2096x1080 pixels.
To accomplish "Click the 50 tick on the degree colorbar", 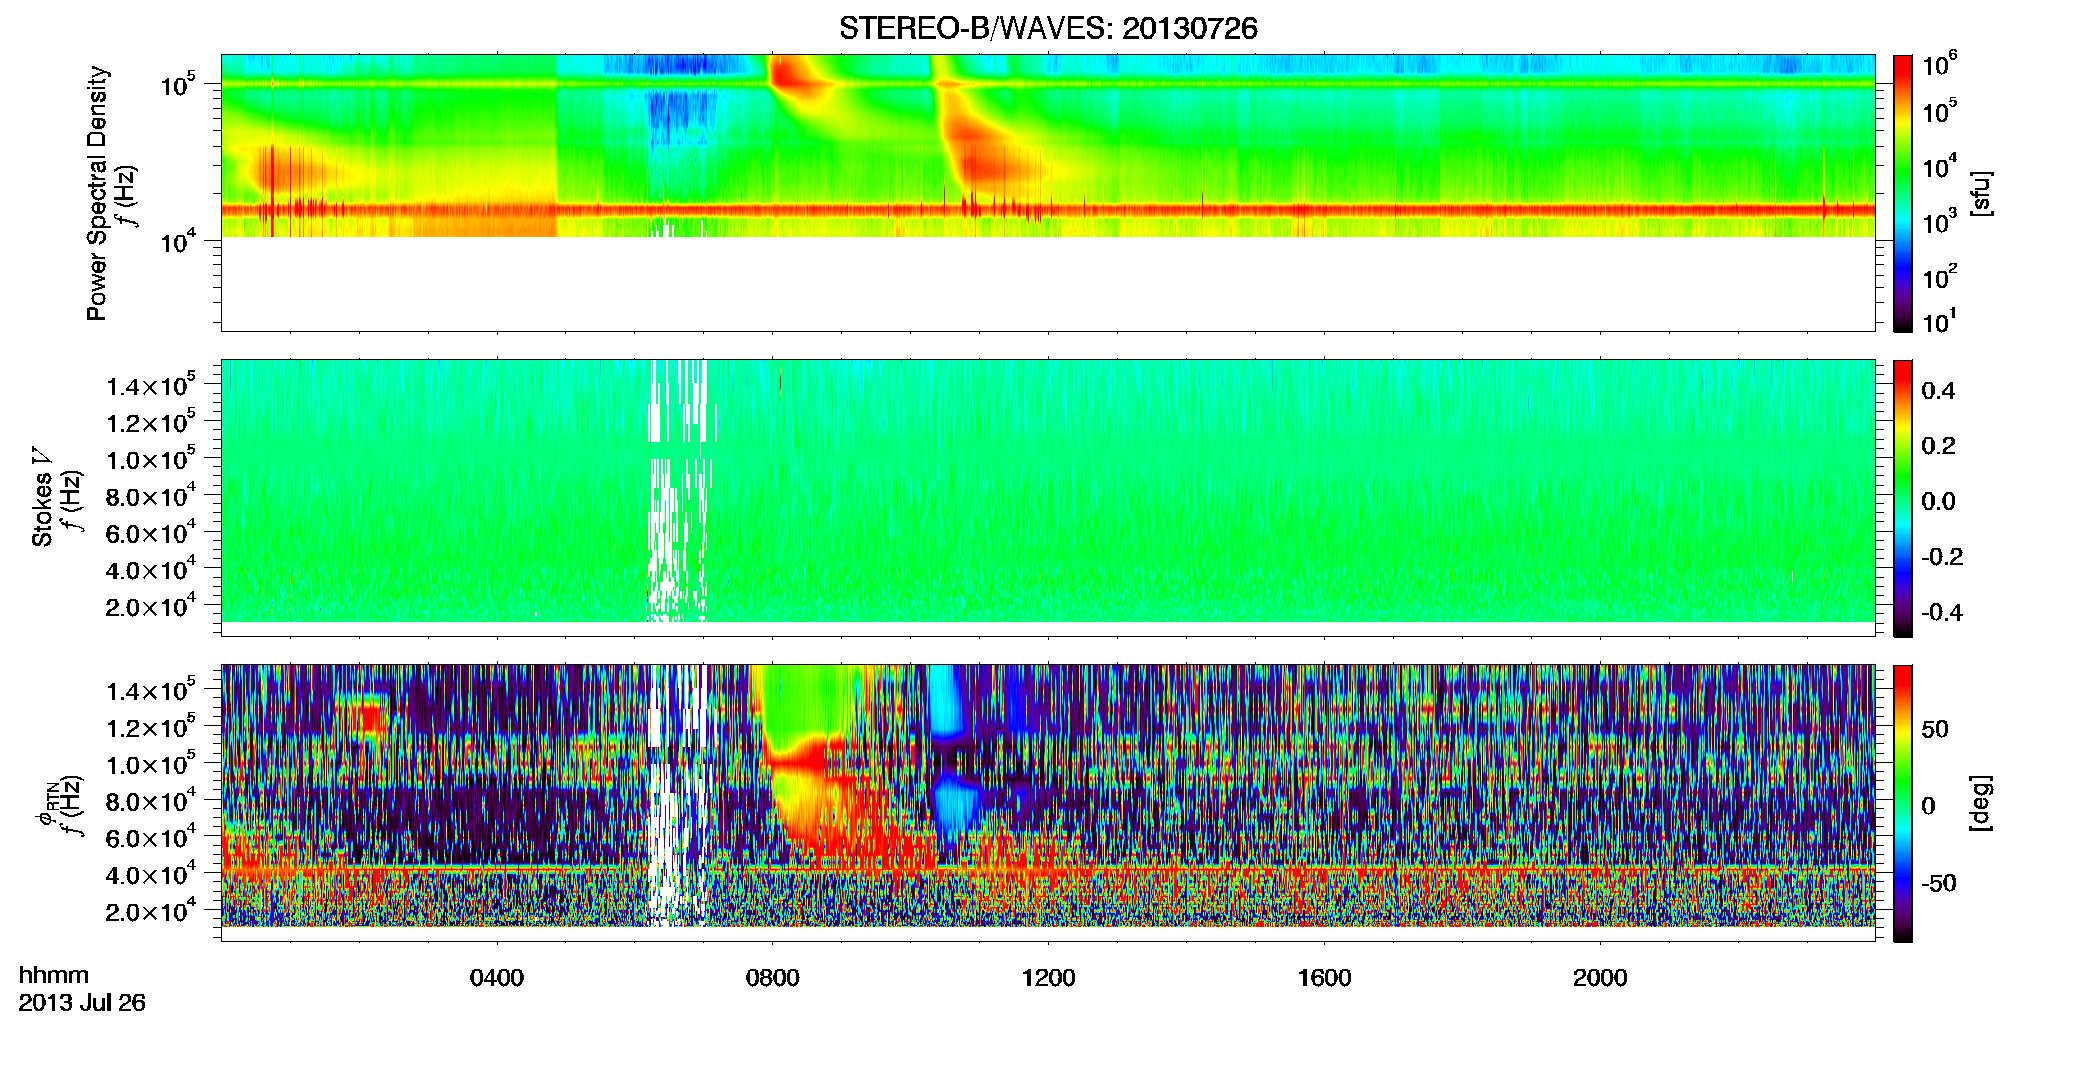I will point(1935,729).
